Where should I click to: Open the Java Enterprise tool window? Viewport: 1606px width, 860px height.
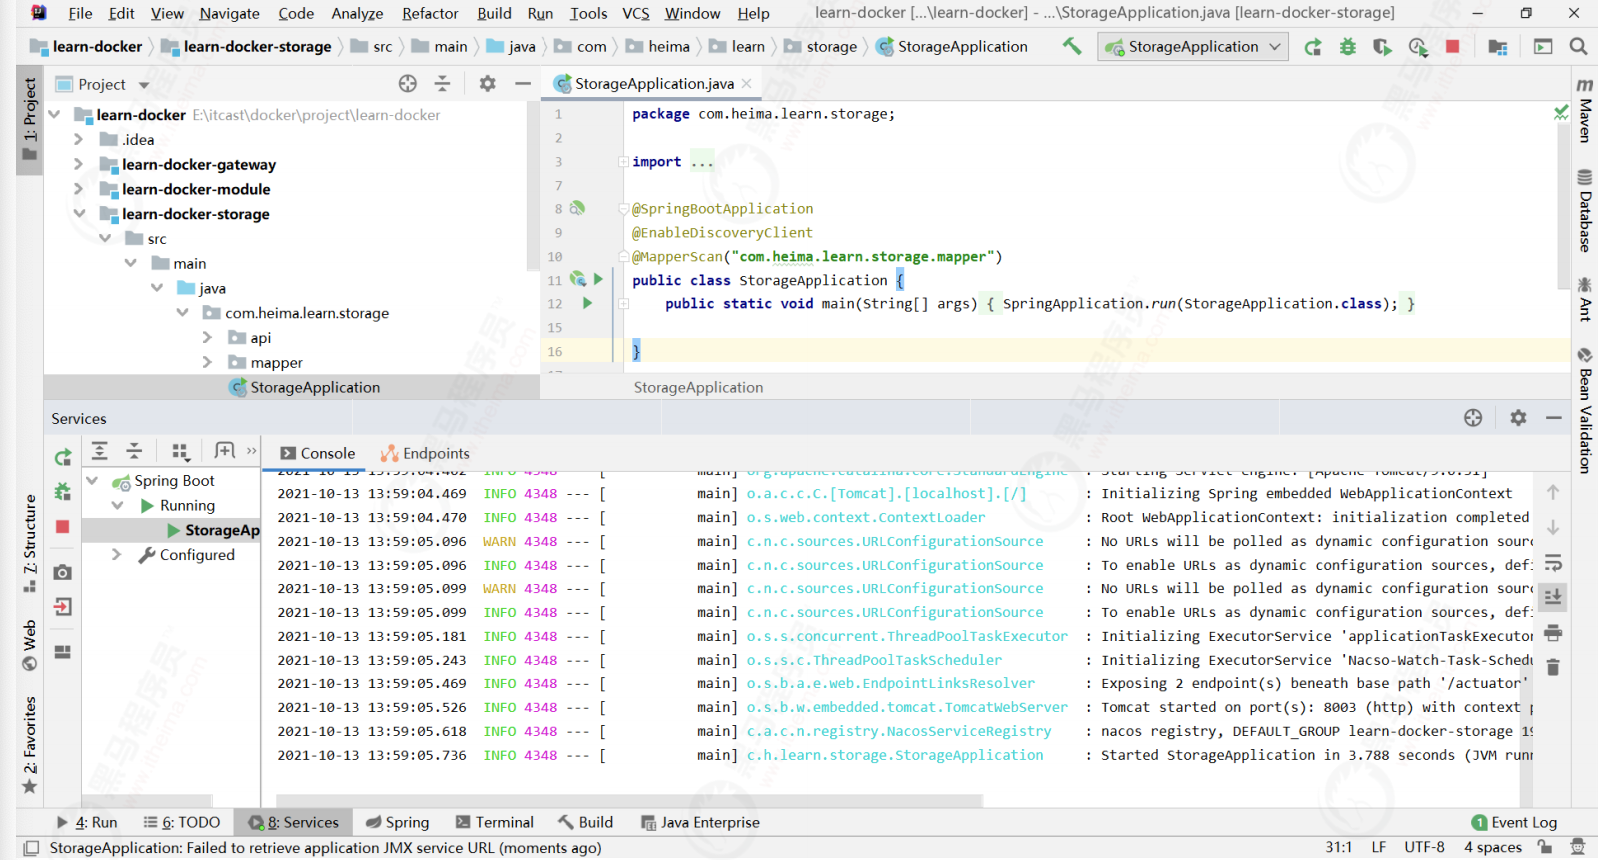[700, 822]
